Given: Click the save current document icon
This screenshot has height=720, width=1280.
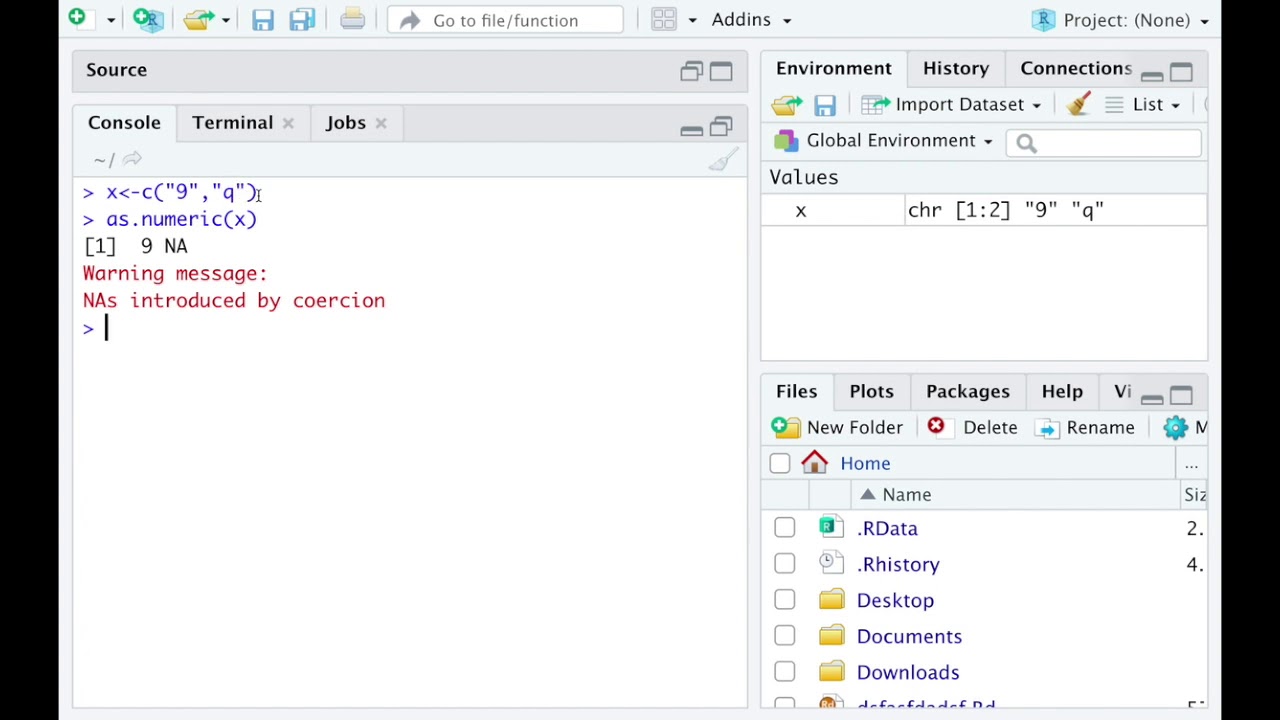Looking at the screenshot, I should coord(262,20).
